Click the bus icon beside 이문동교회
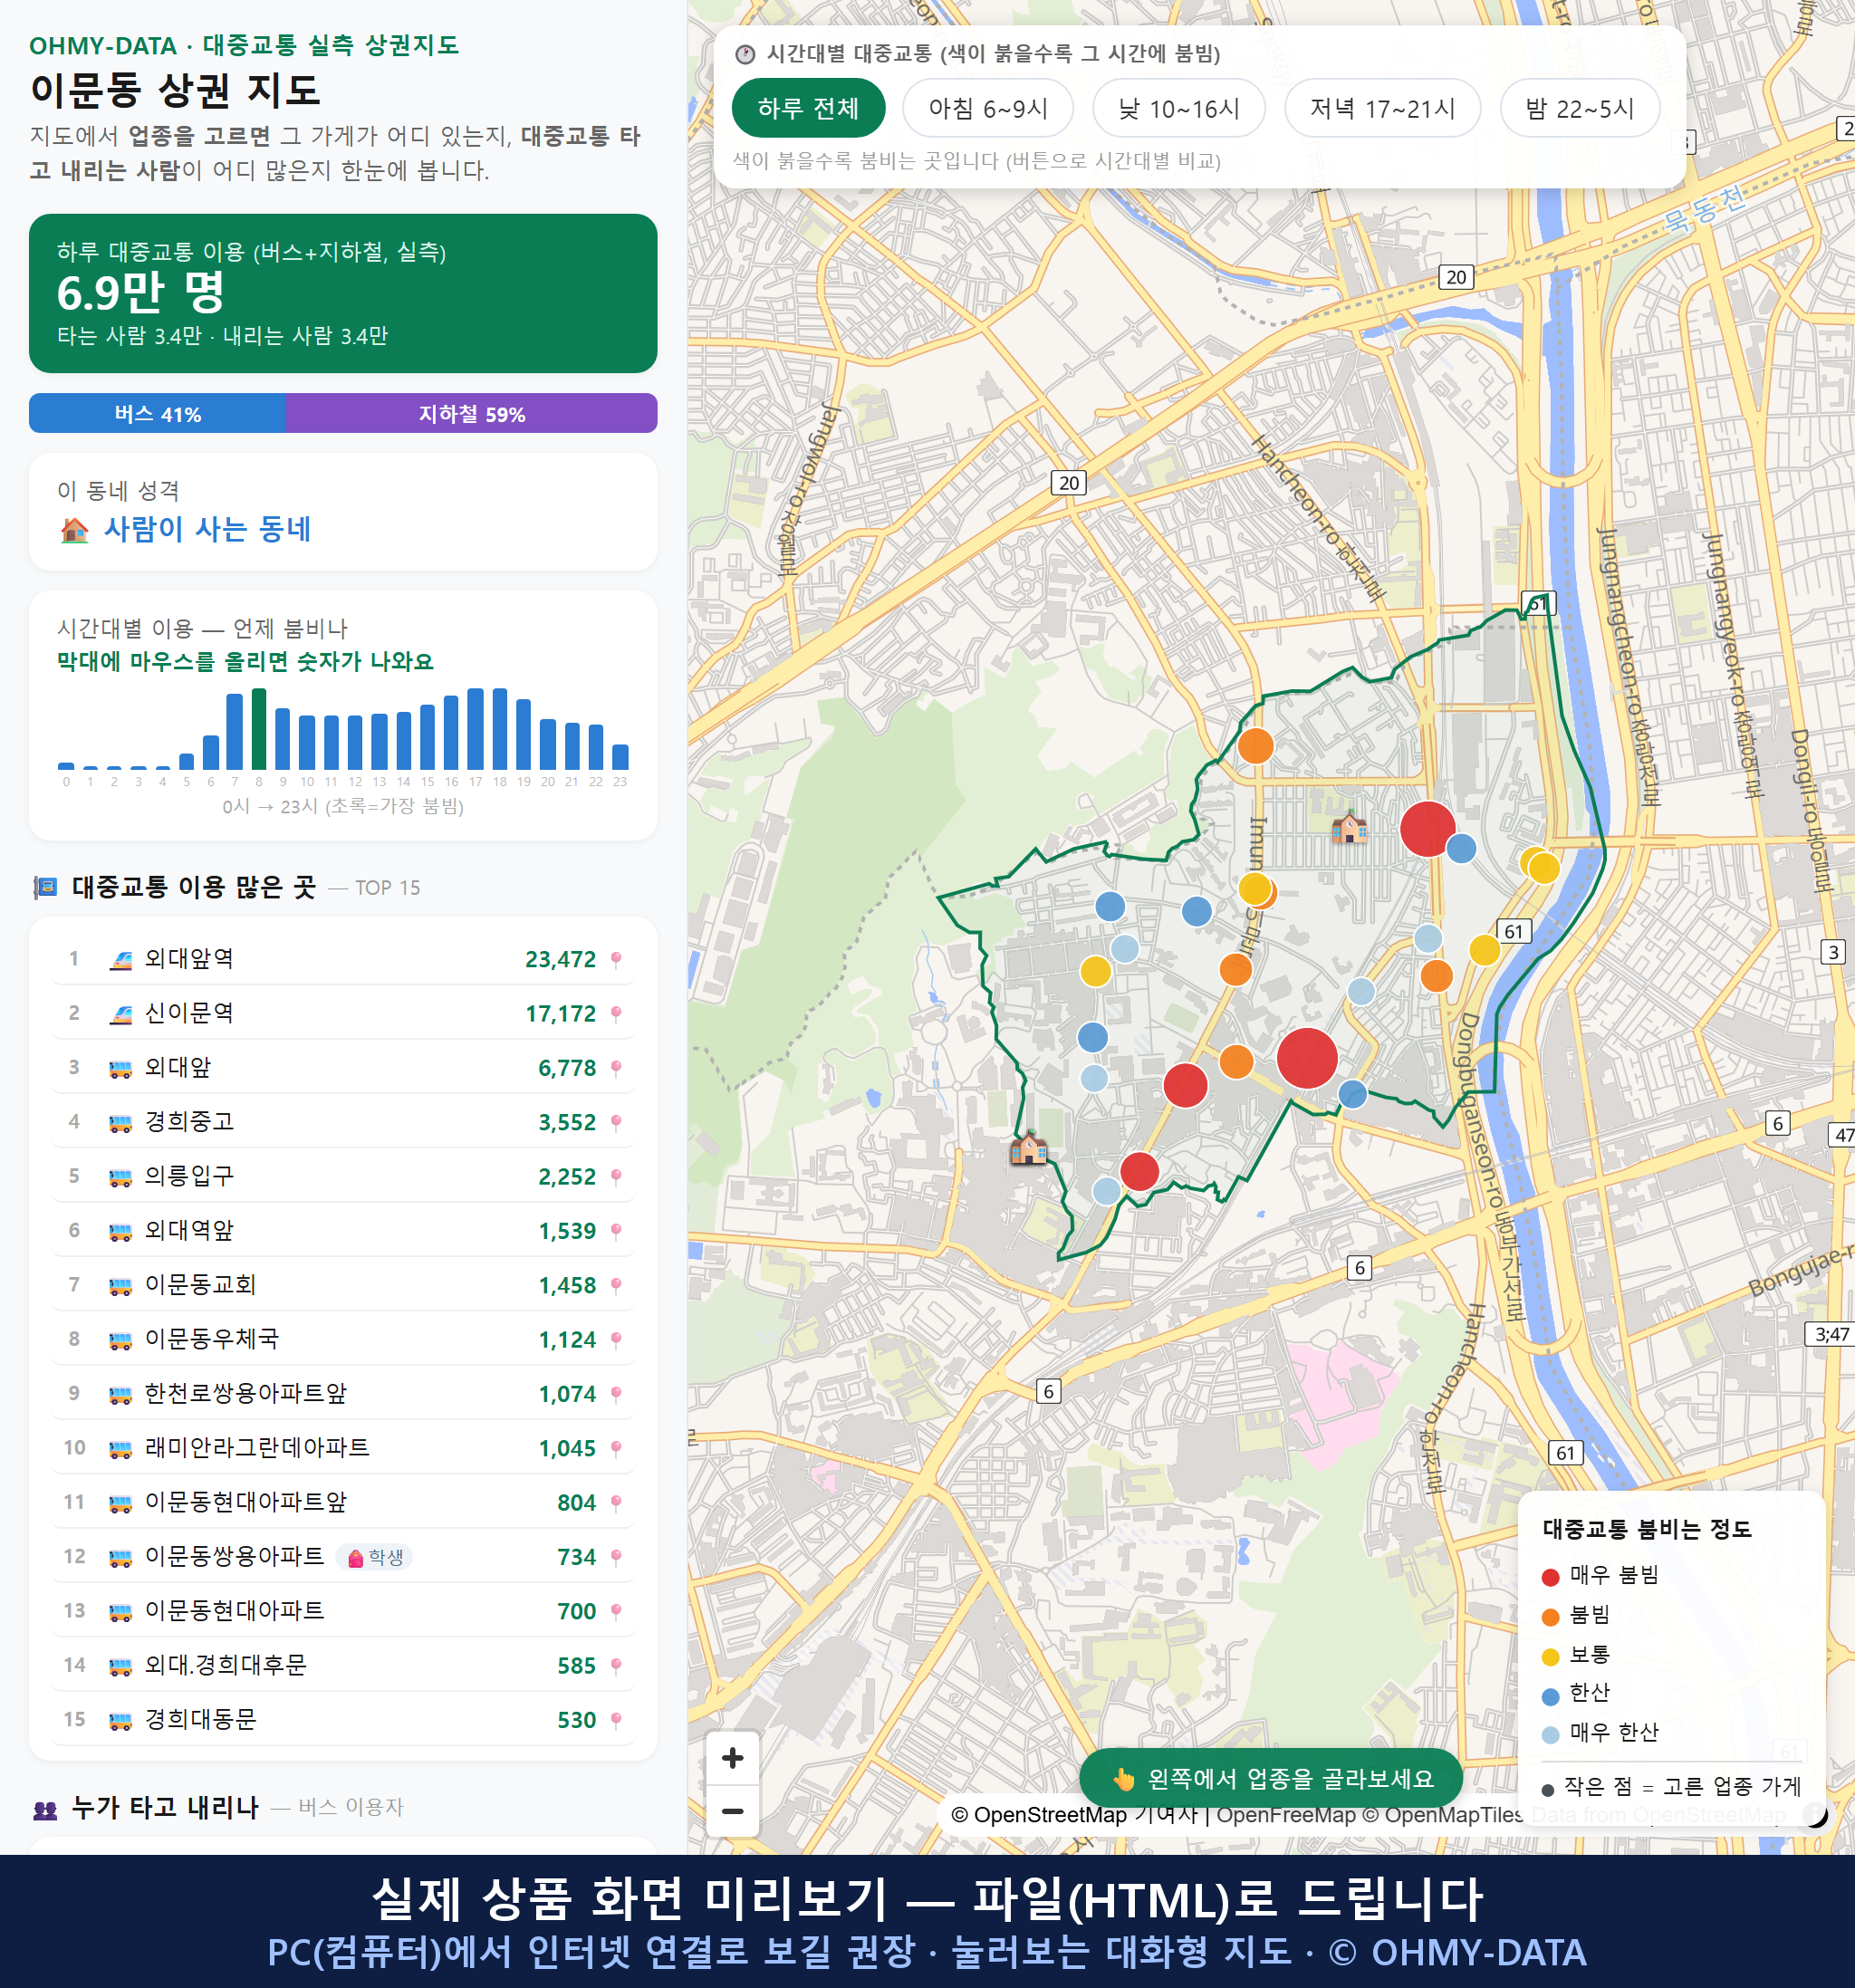The width and height of the screenshot is (1855, 1988). pos(120,1285)
